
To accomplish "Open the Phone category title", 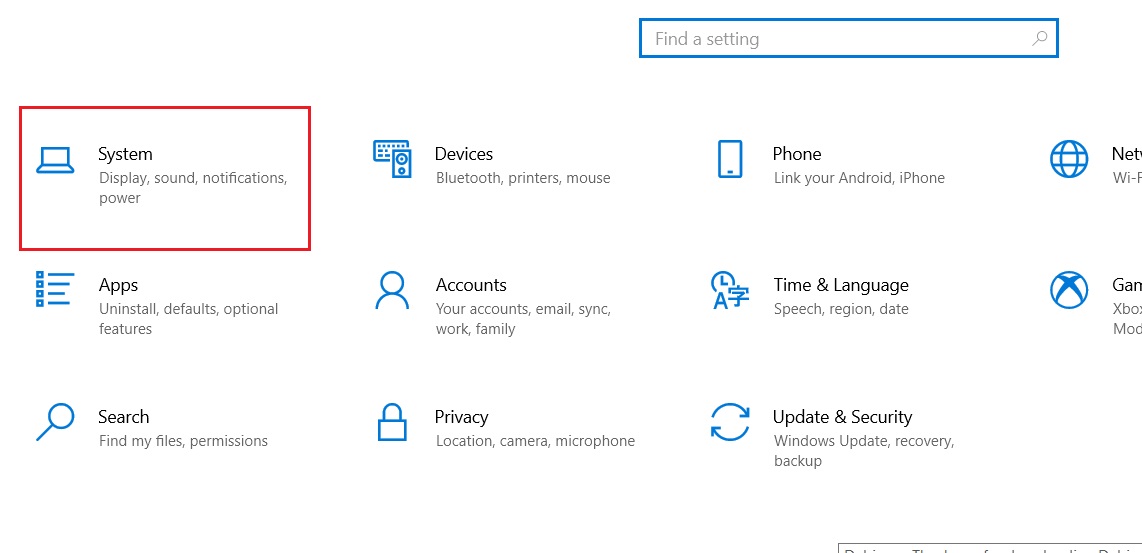I will pyautogui.click(x=797, y=154).
